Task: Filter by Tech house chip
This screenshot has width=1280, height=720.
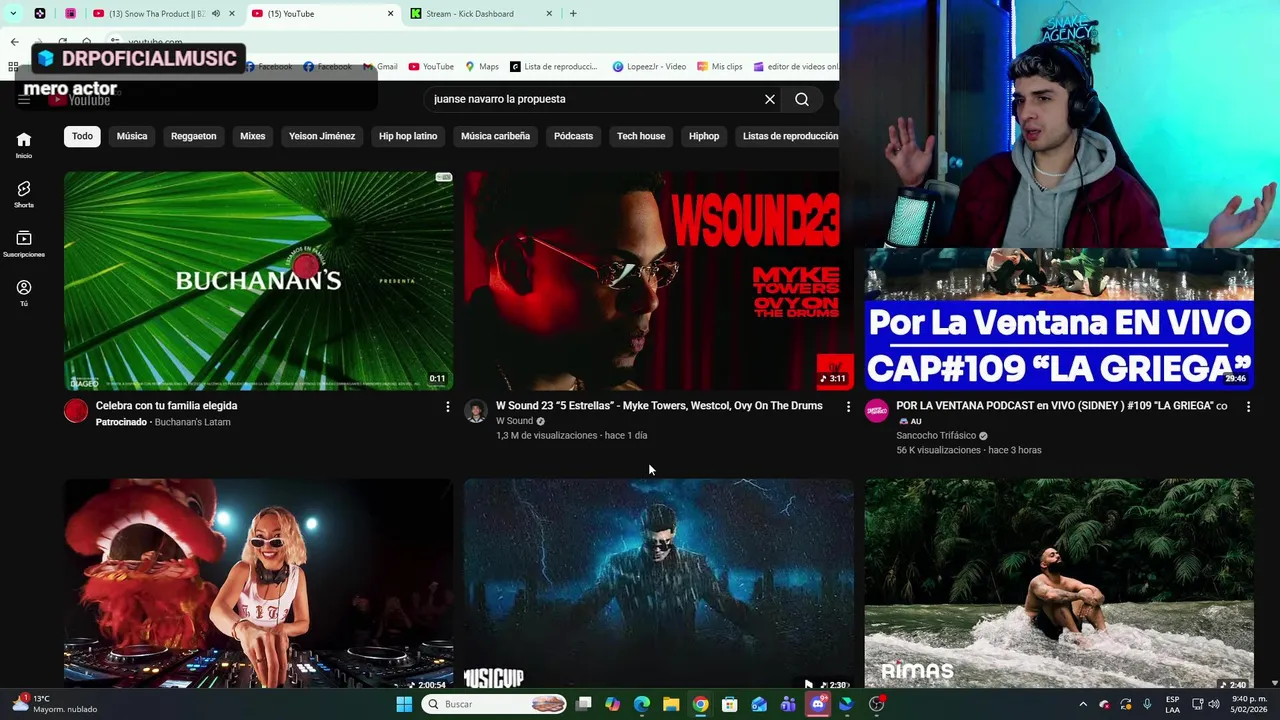Action: [641, 136]
